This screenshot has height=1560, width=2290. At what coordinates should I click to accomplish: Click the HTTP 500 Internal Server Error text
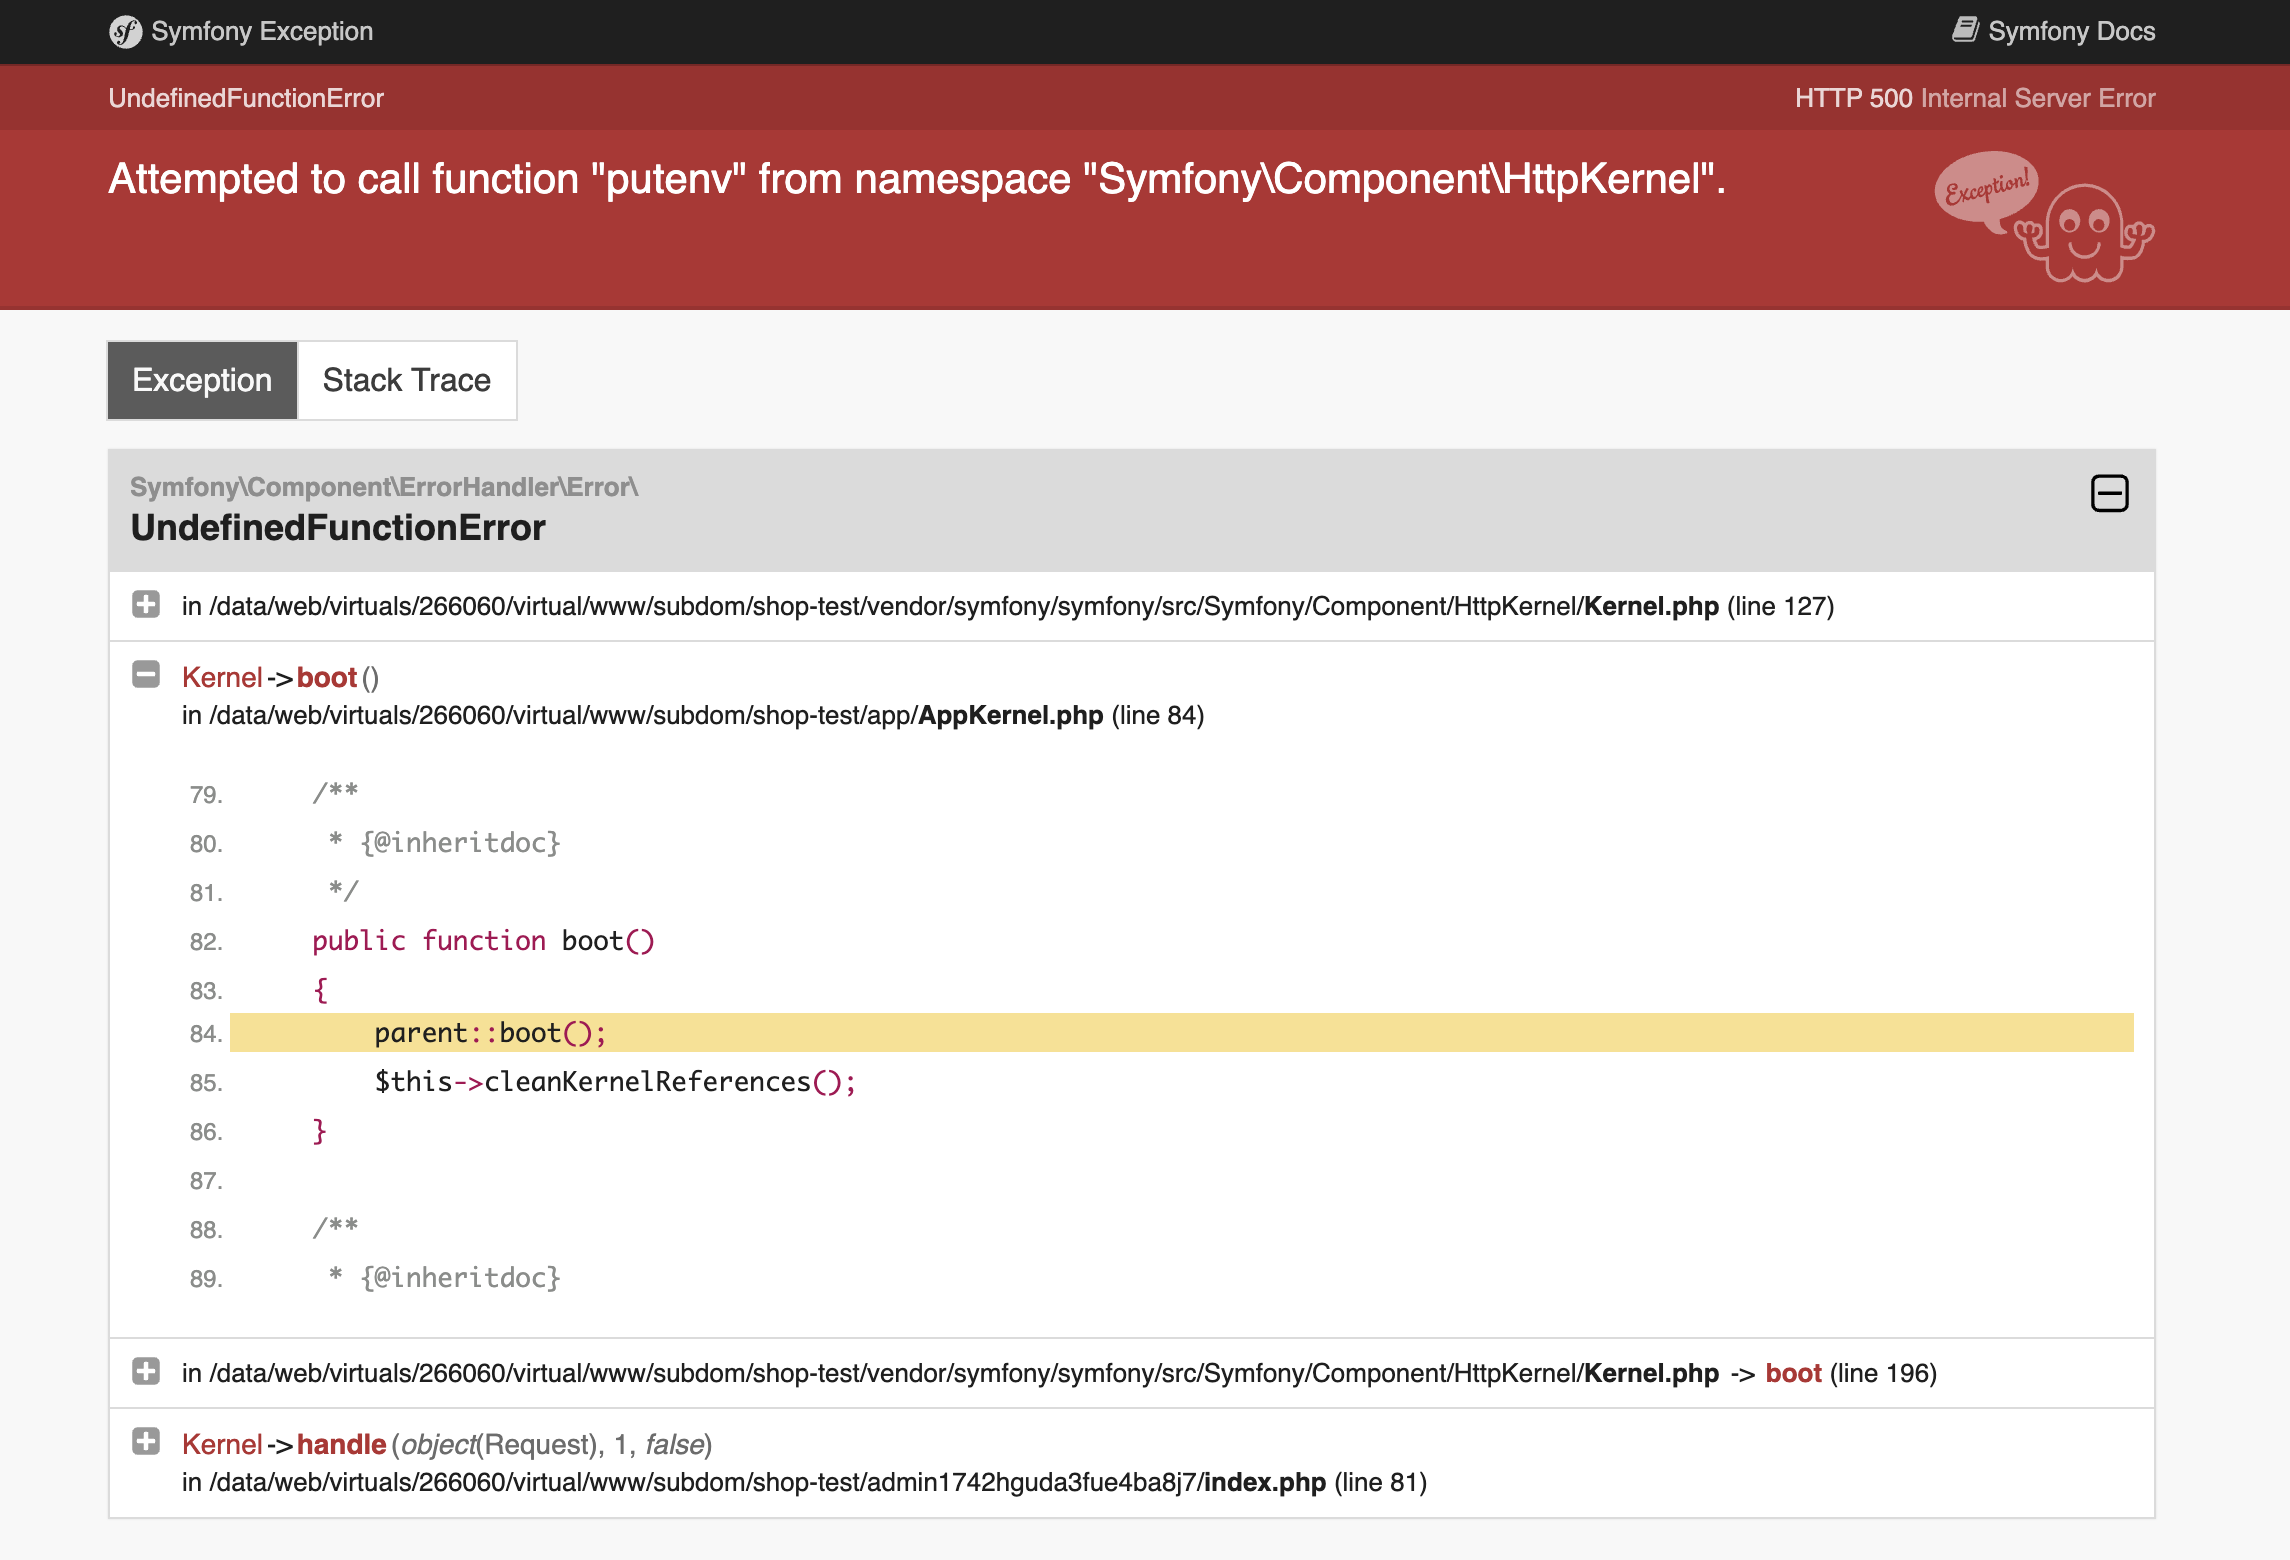pos(1974,98)
